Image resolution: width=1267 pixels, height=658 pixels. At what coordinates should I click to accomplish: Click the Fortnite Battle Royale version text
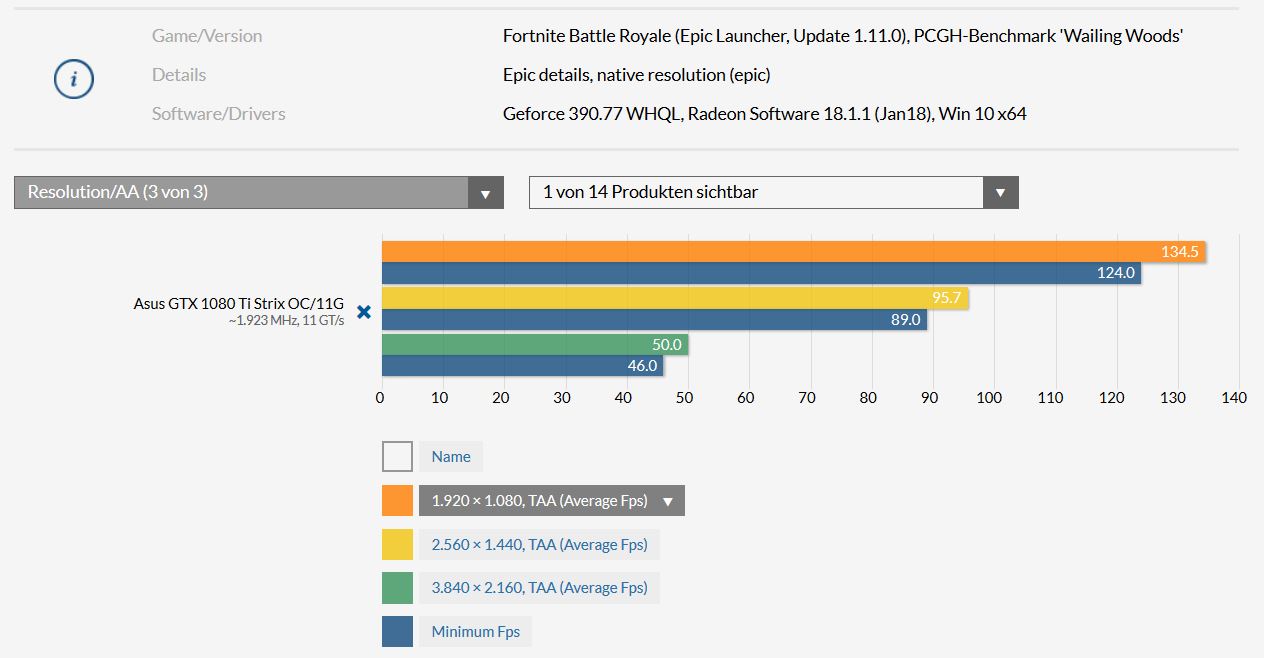click(x=843, y=36)
